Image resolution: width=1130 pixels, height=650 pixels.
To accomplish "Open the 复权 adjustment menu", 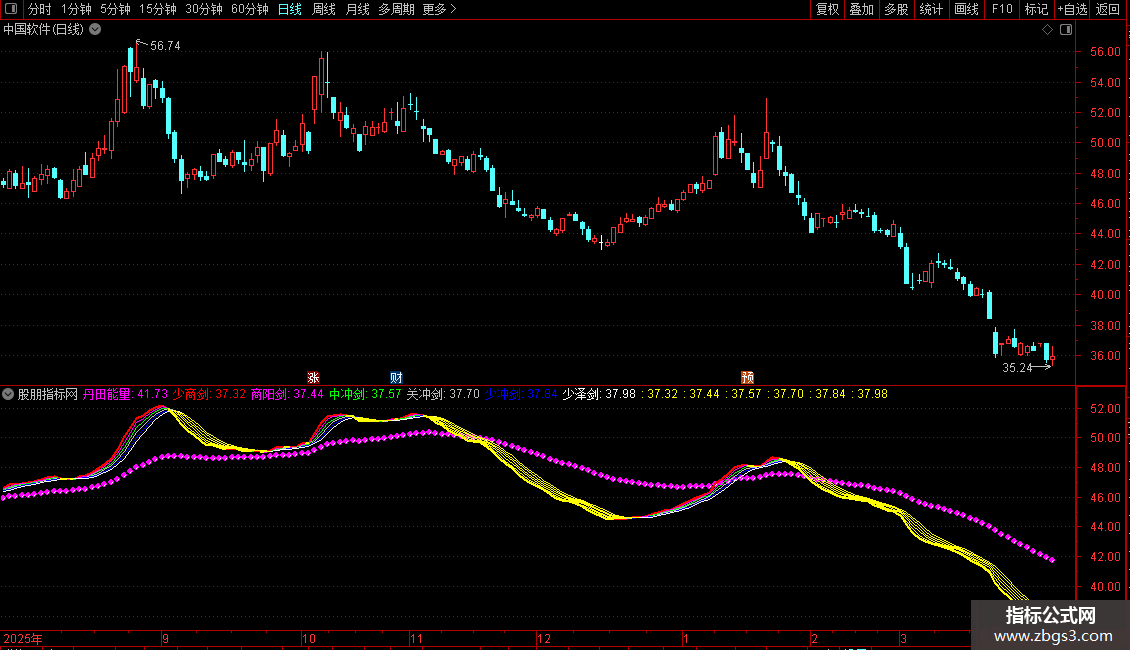I will click(827, 9).
